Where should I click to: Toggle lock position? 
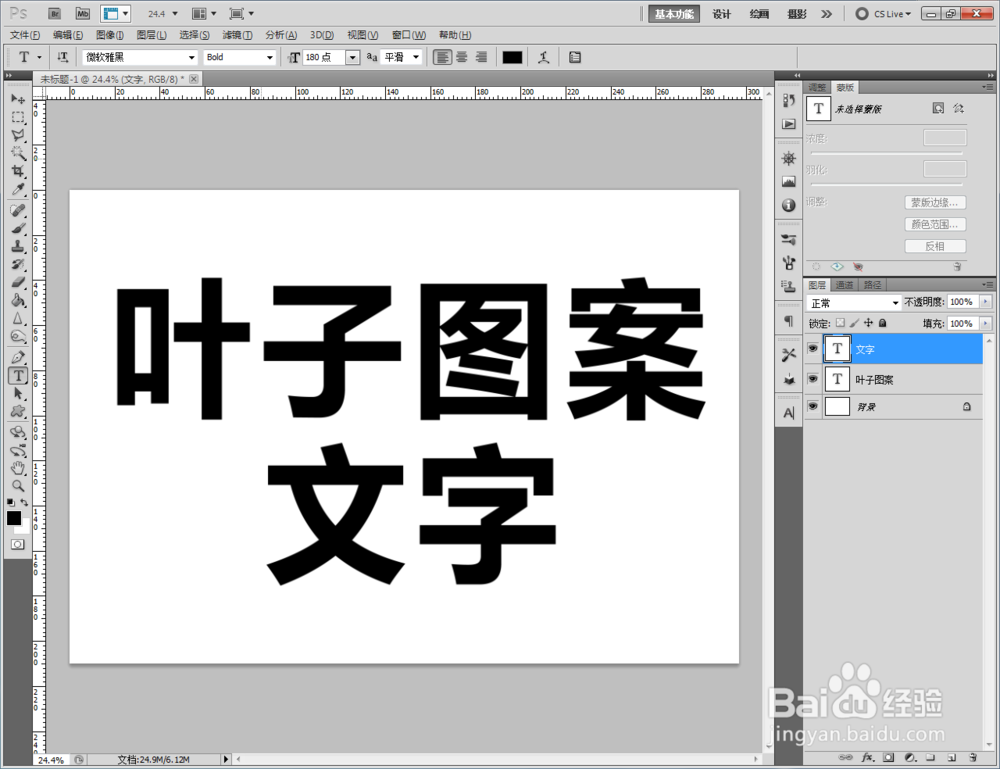(x=868, y=323)
